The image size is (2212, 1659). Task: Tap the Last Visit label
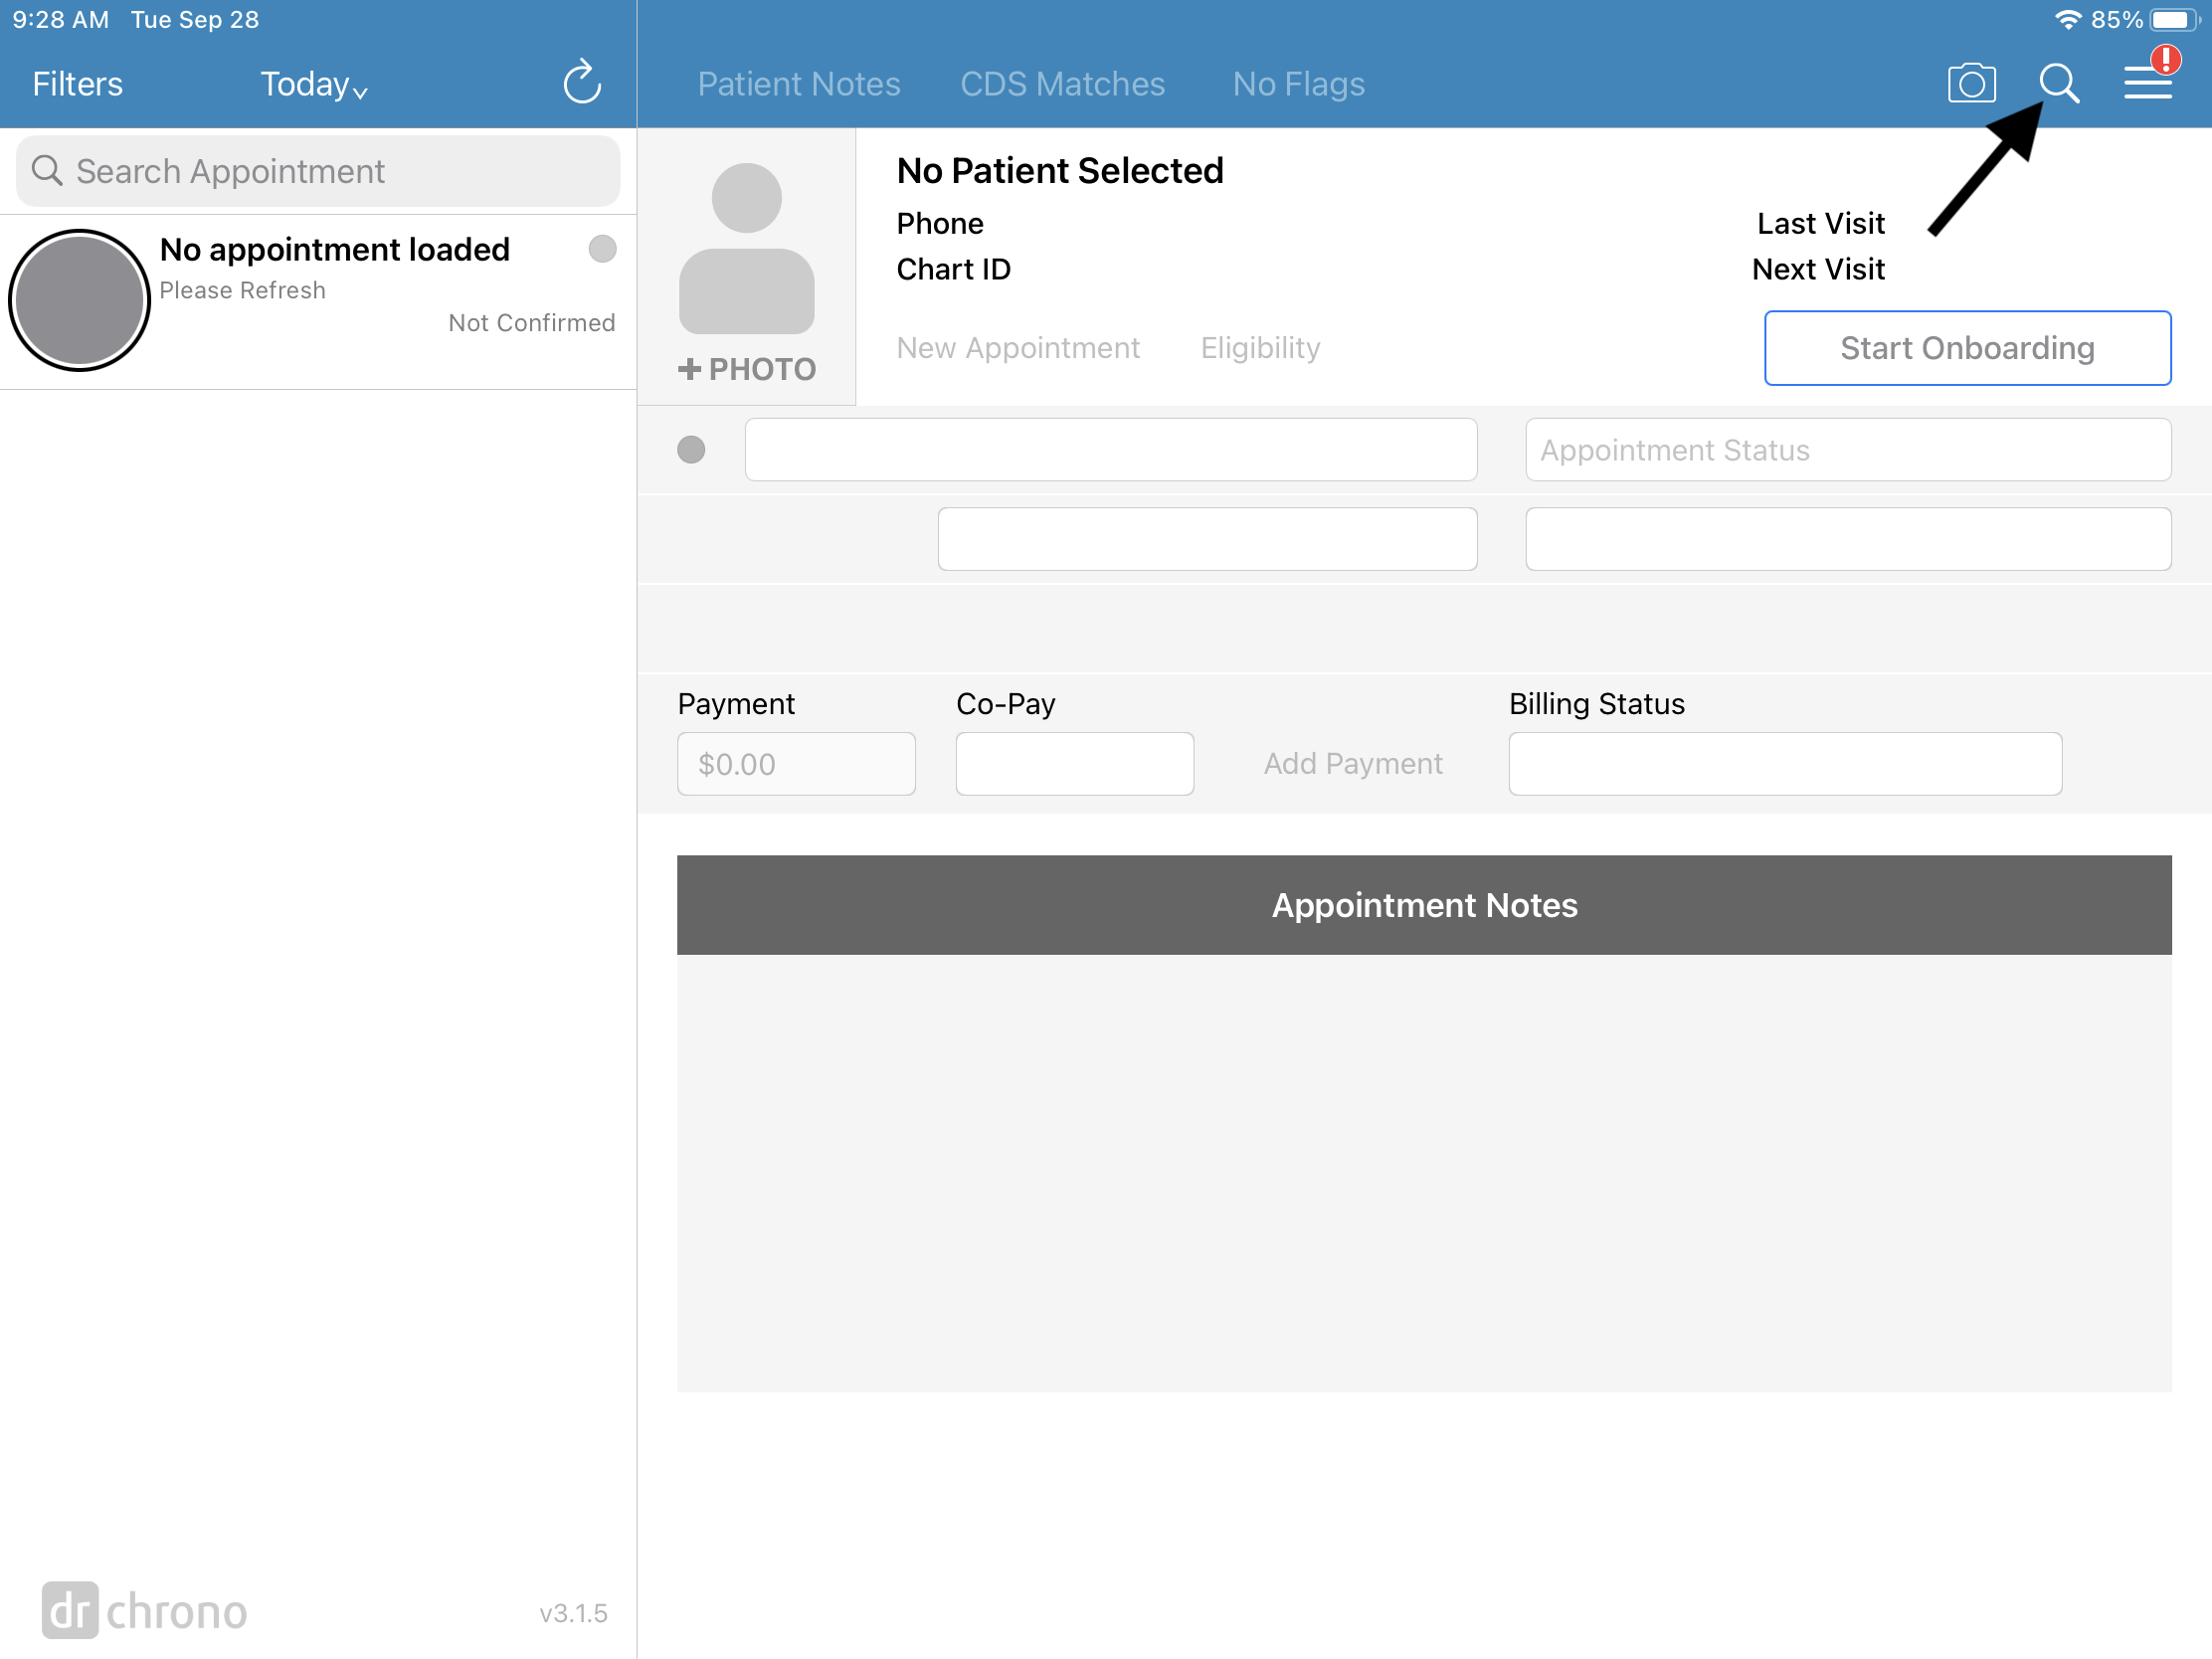pos(1820,223)
